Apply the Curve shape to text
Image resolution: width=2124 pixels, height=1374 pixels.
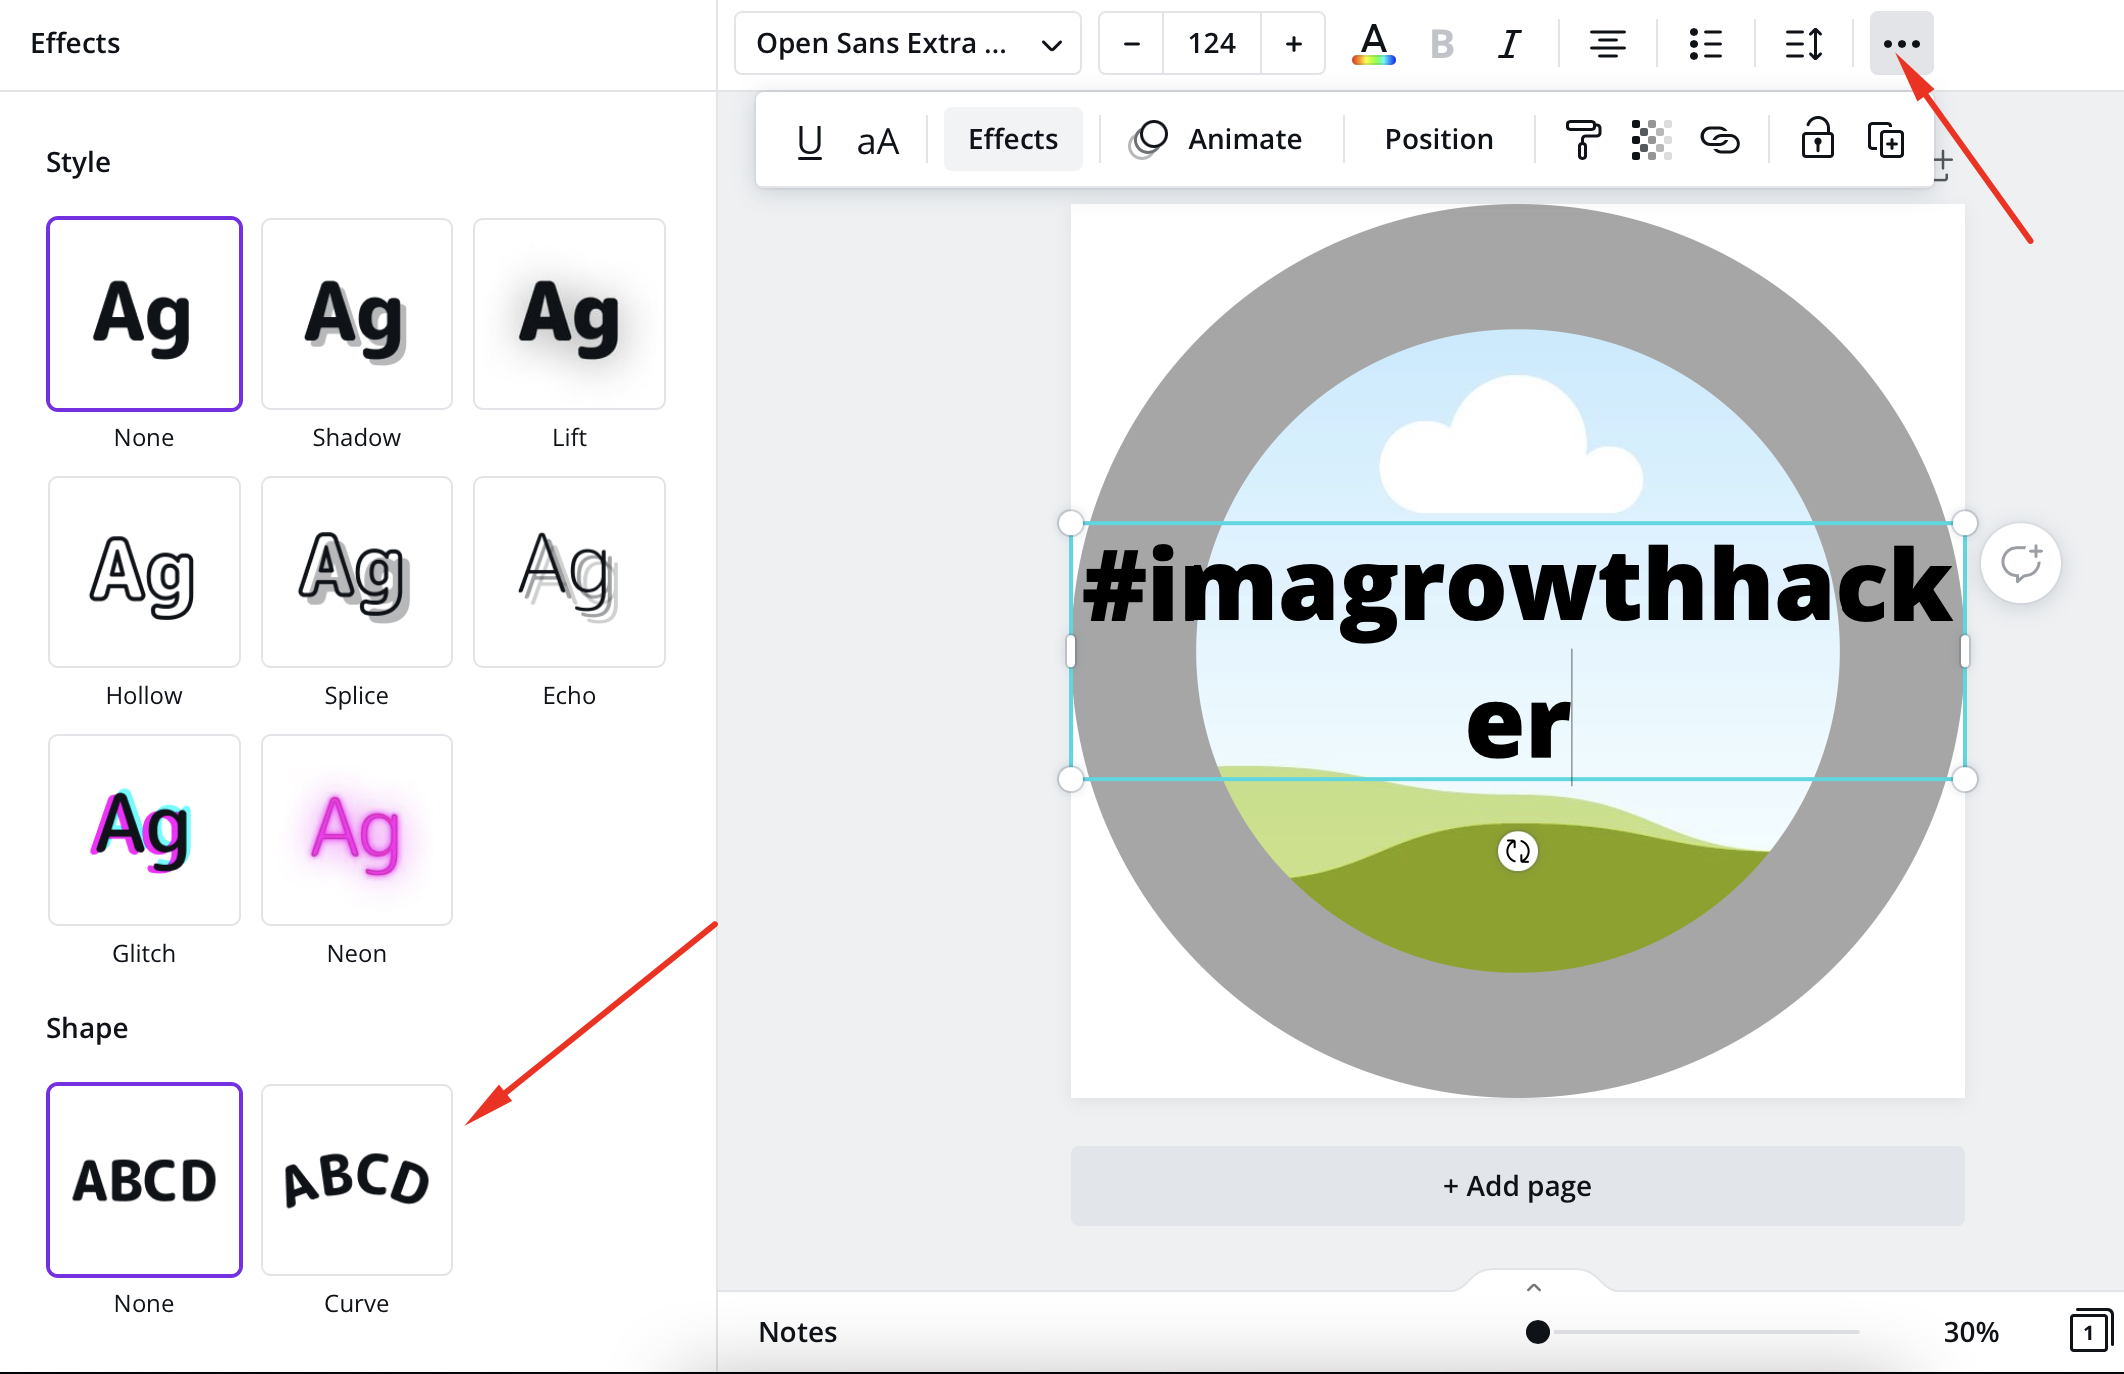tap(357, 1180)
